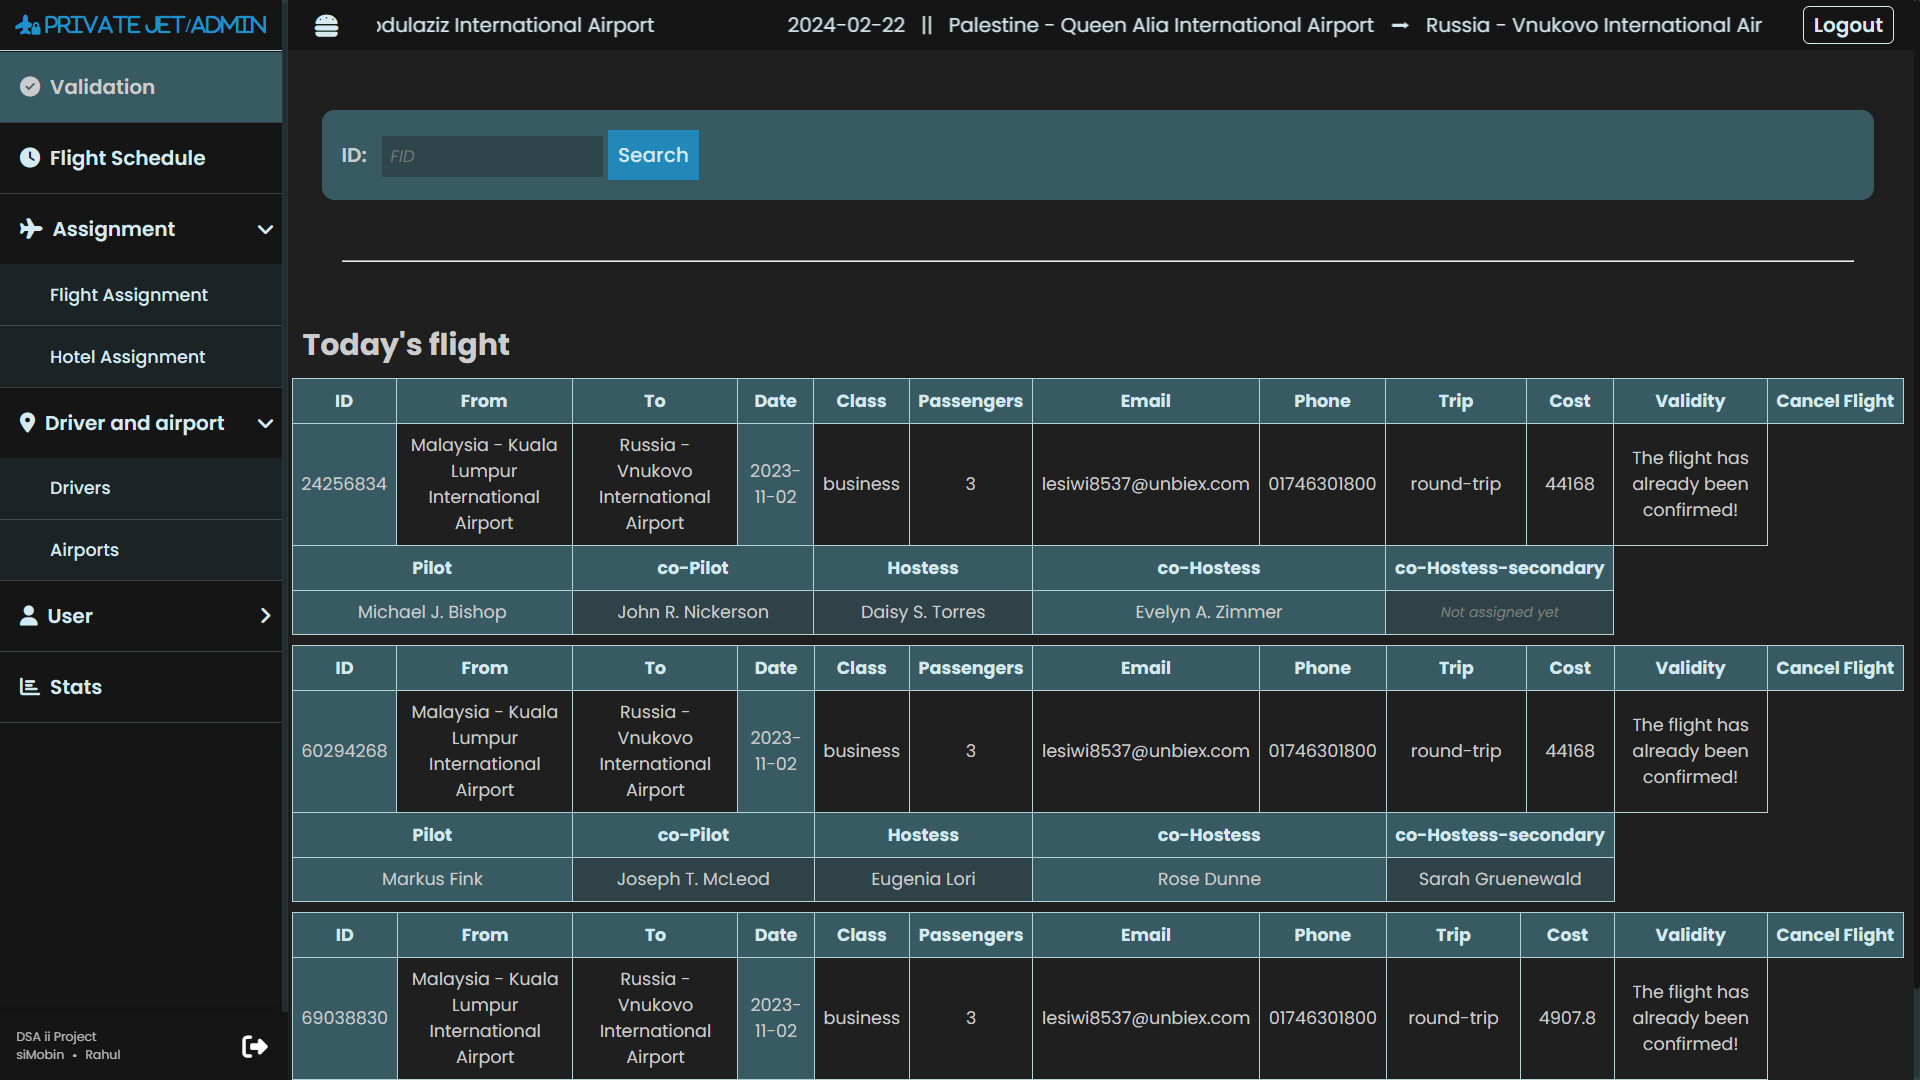
Task: Open the Validation page
Action: click(x=141, y=87)
